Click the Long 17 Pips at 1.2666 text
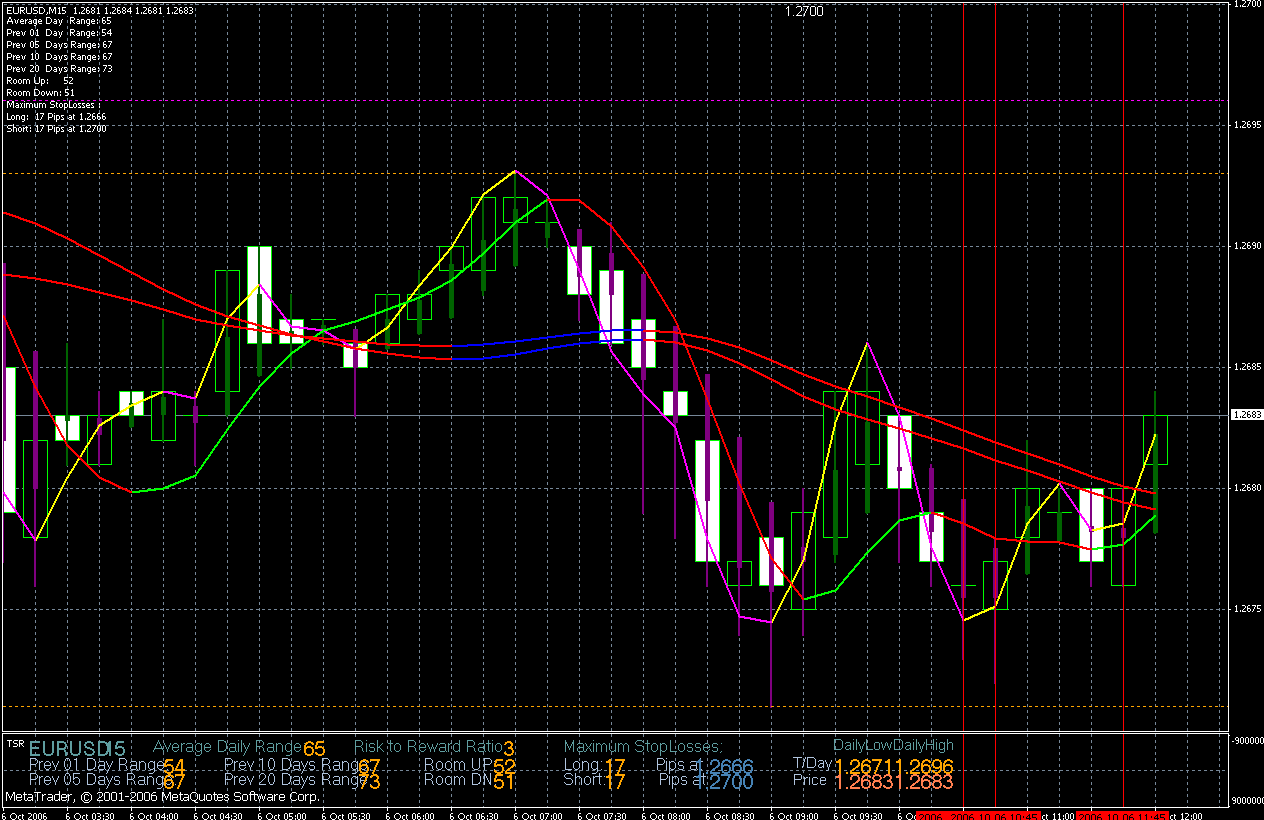The image size is (1264, 820). [x=56, y=116]
